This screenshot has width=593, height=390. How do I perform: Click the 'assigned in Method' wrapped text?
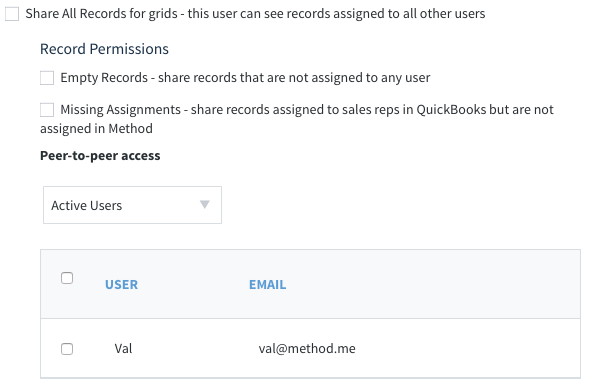(x=96, y=129)
